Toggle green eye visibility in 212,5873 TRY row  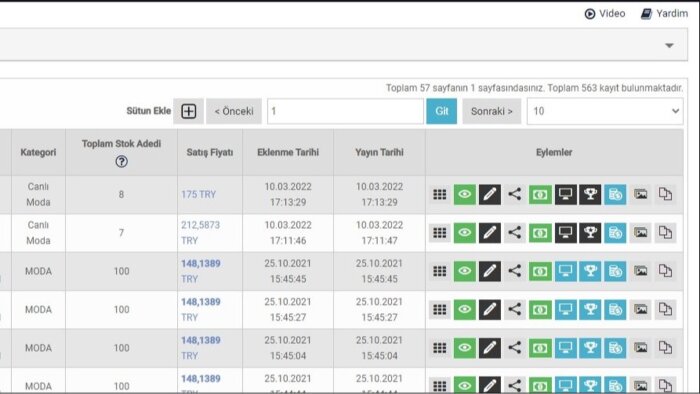click(465, 232)
